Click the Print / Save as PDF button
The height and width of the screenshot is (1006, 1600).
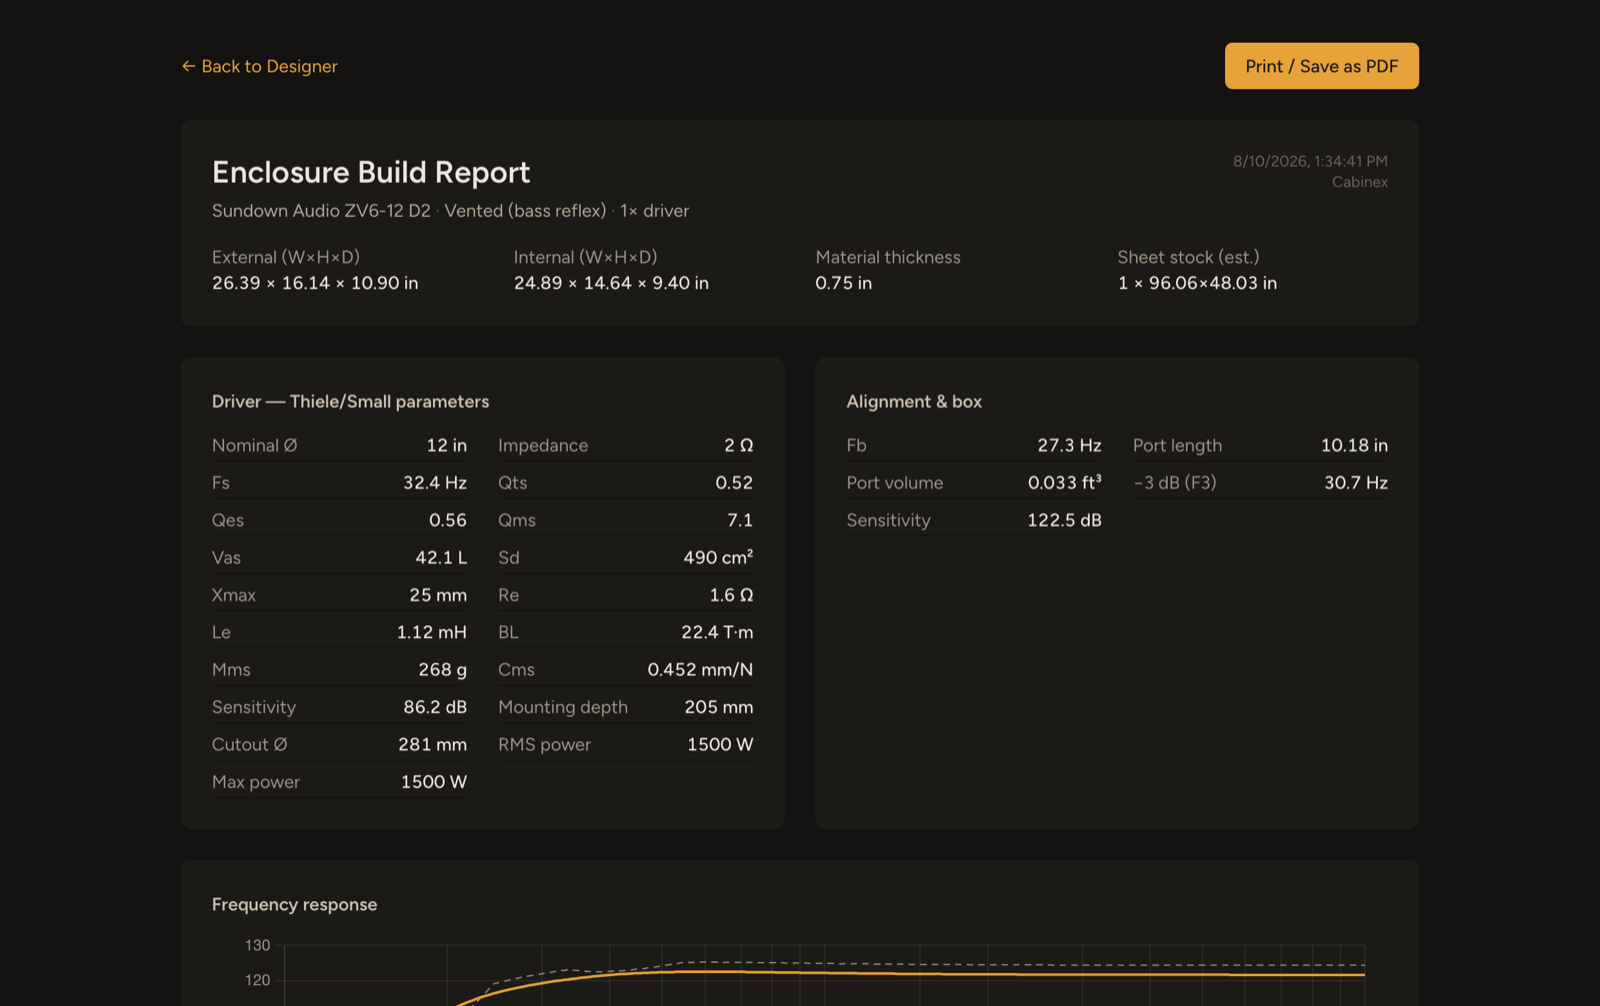point(1321,66)
